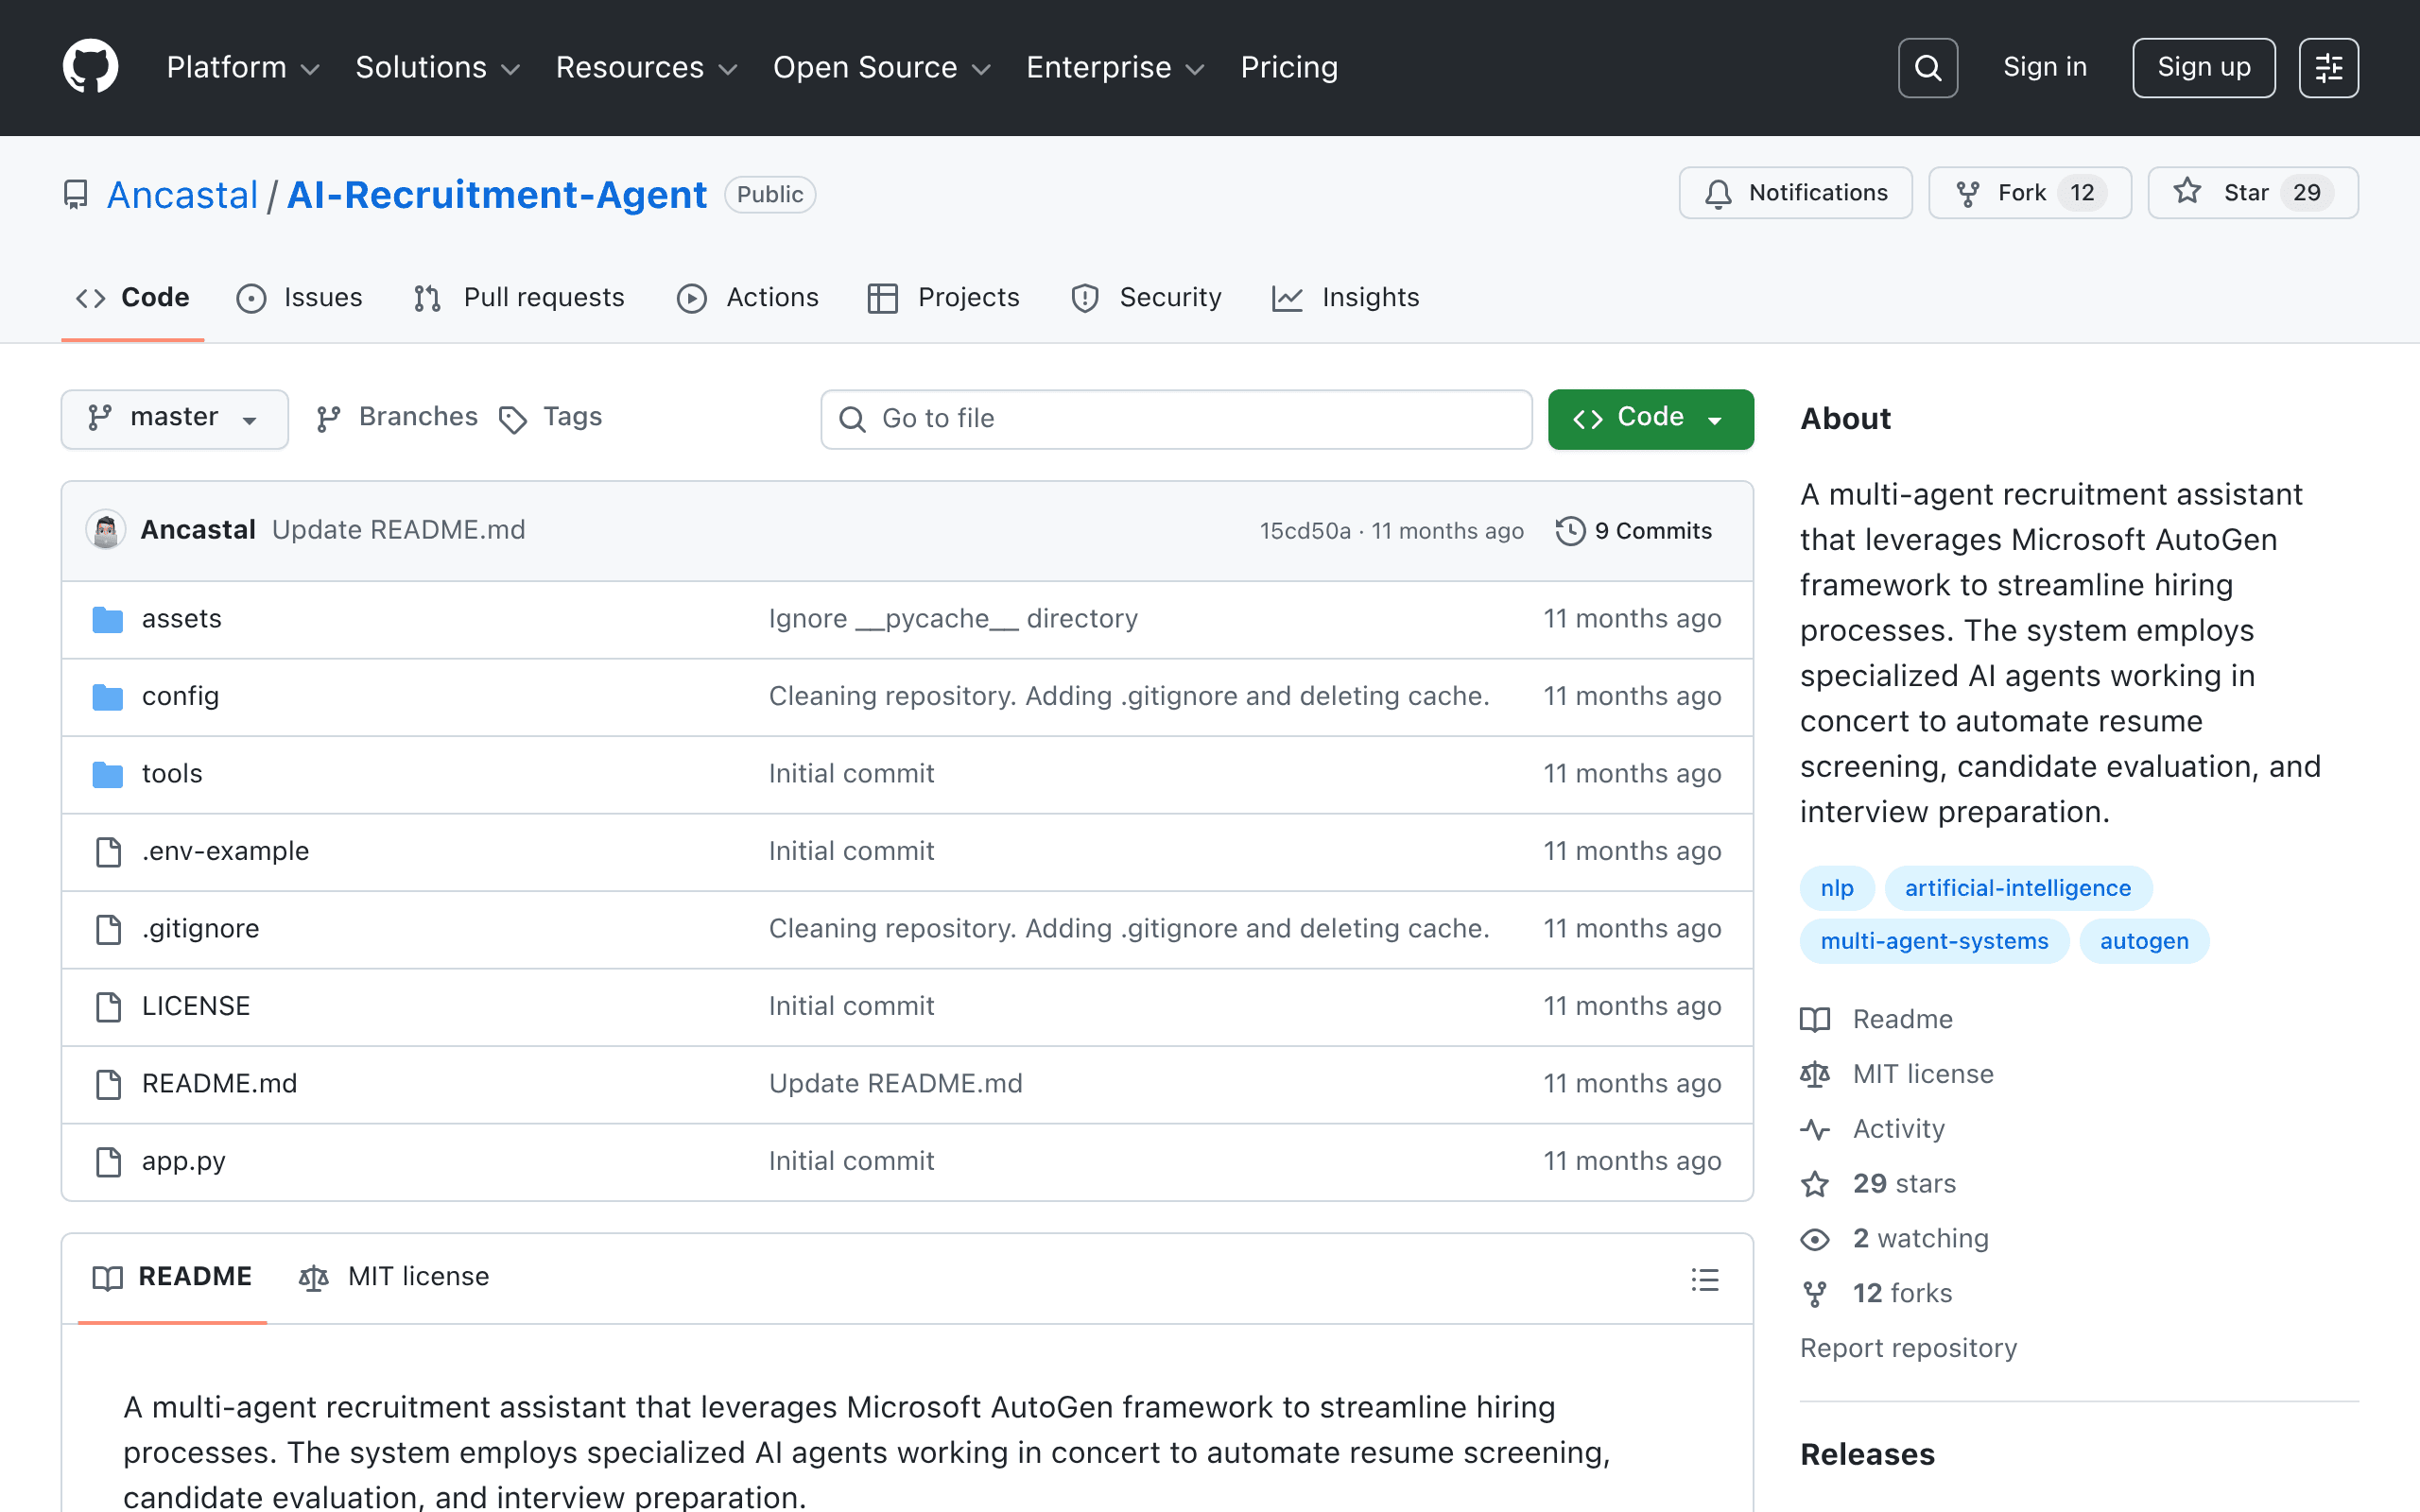Open the appearance settings sliders icon
Viewport: 2420px width, 1512px height.
[2328, 68]
